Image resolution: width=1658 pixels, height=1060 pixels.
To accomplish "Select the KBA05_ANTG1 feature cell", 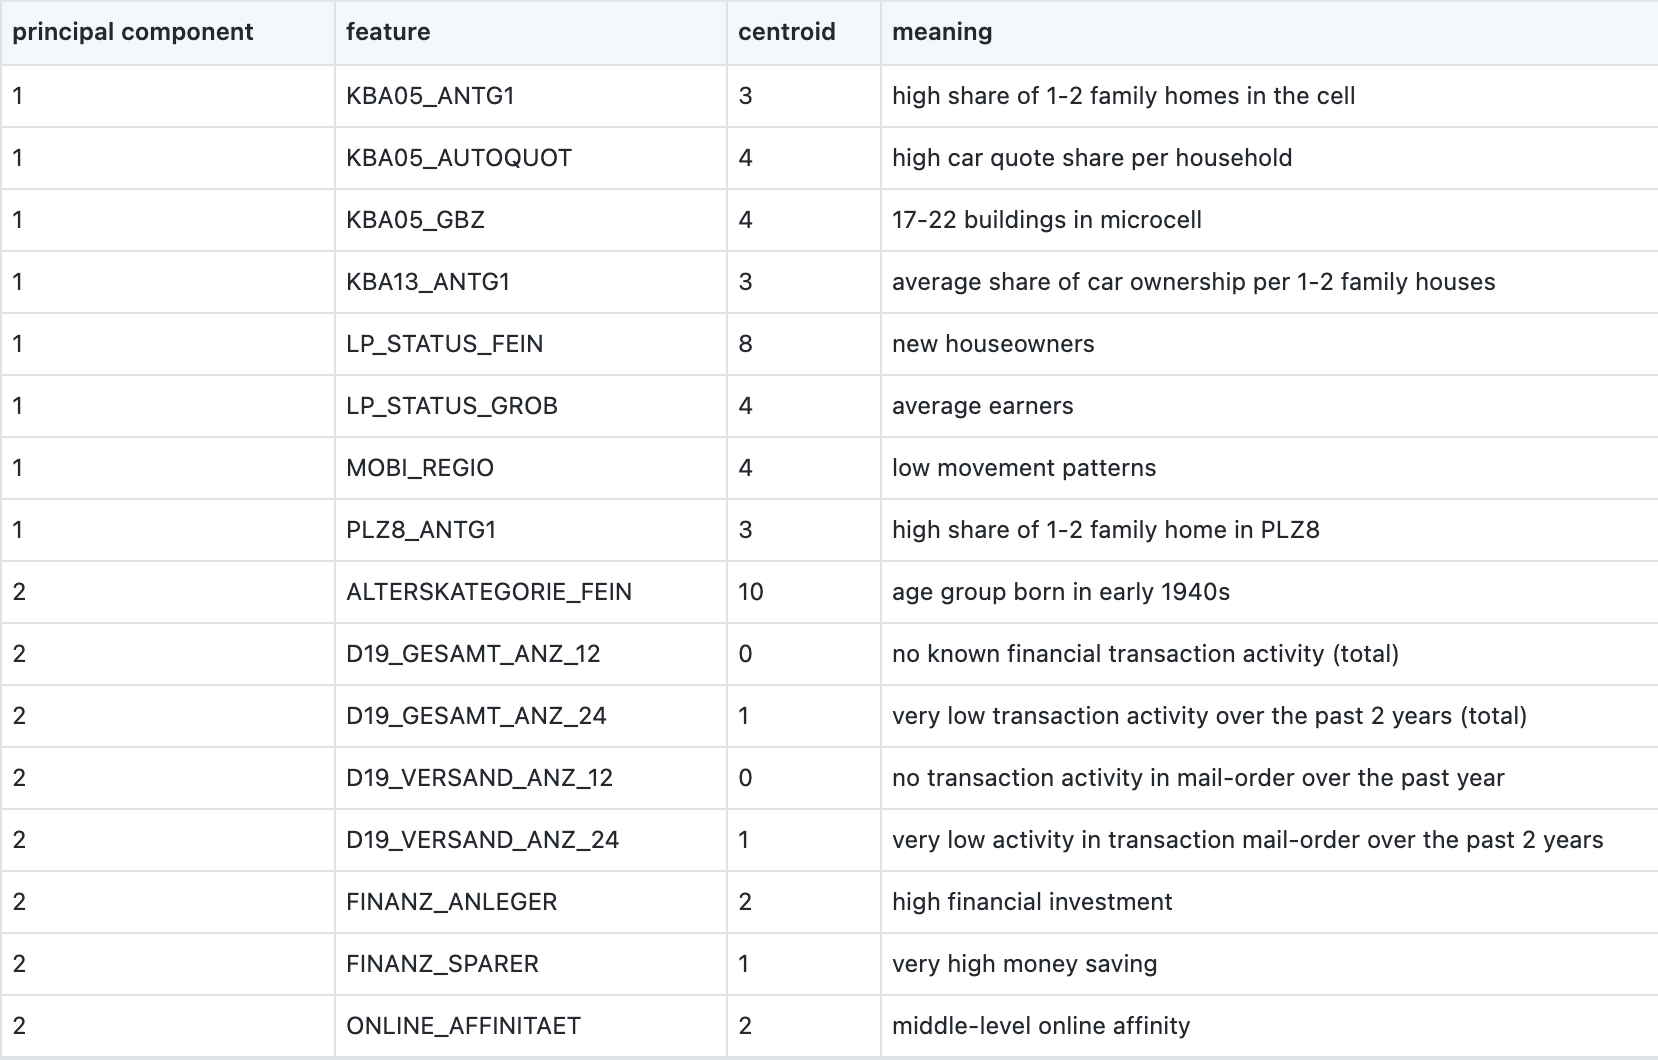I will (430, 96).
